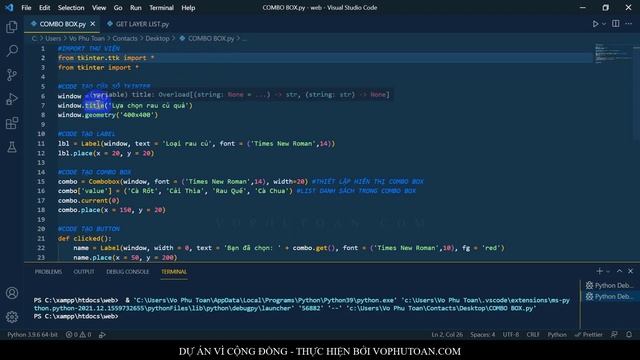Open the View menu
The image size is (640, 360).
pyautogui.click(x=99, y=8)
